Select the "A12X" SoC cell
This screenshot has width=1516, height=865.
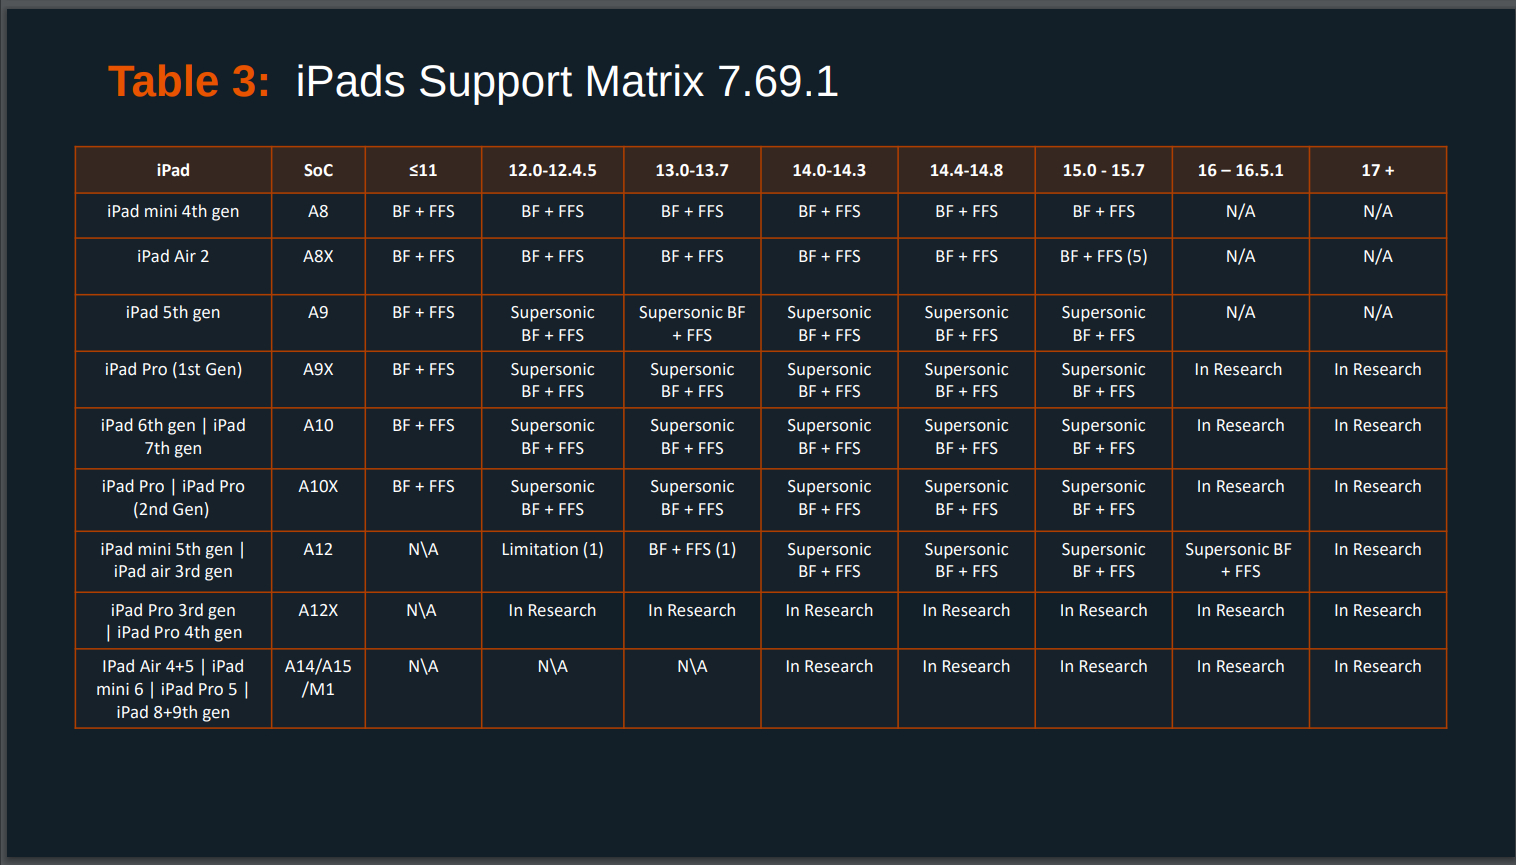coord(318,610)
